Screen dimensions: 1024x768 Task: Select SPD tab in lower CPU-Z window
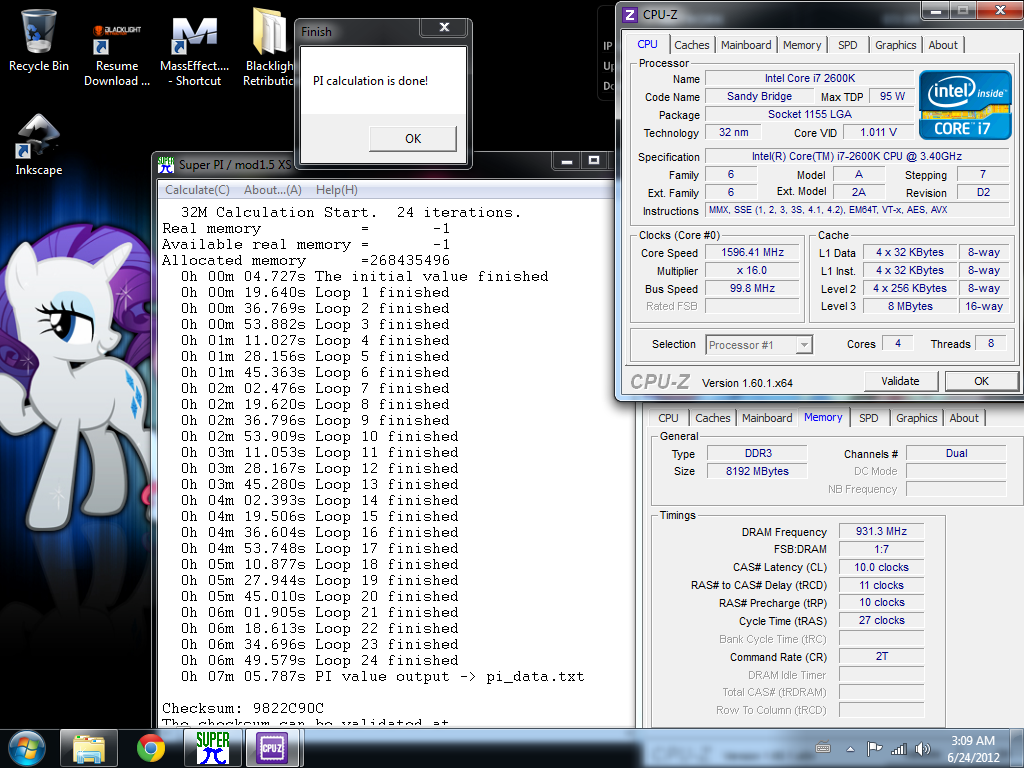pyautogui.click(x=869, y=418)
